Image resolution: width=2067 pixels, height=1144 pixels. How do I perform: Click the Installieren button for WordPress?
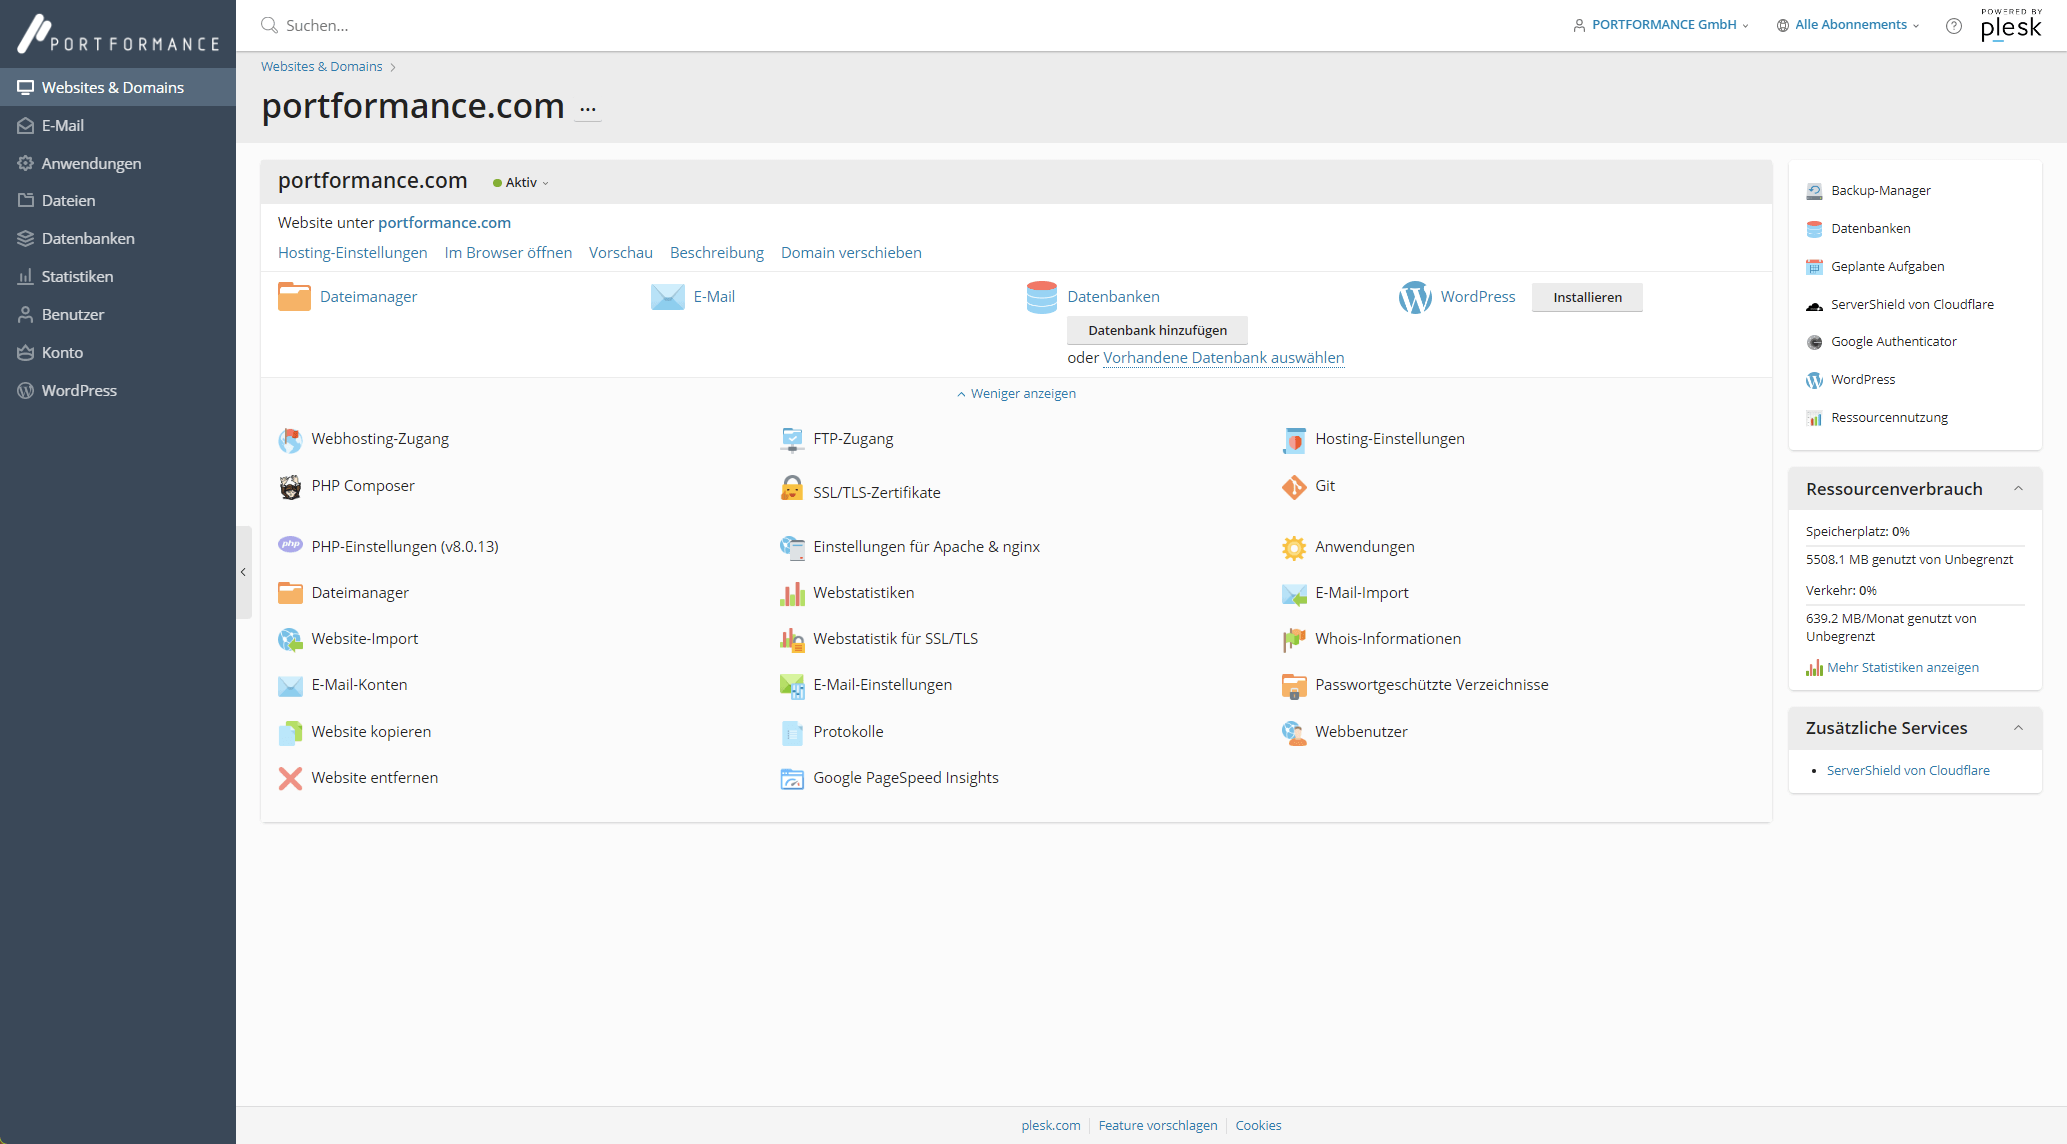(1587, 298)
